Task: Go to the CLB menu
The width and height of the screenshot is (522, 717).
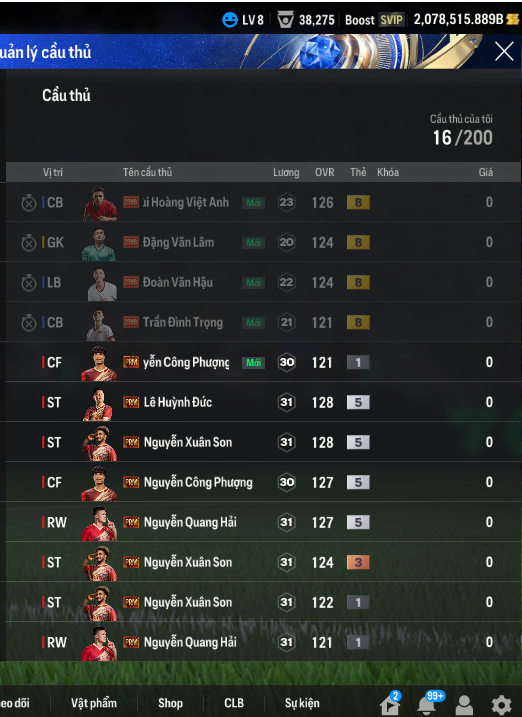Action: tap(234, 703)
